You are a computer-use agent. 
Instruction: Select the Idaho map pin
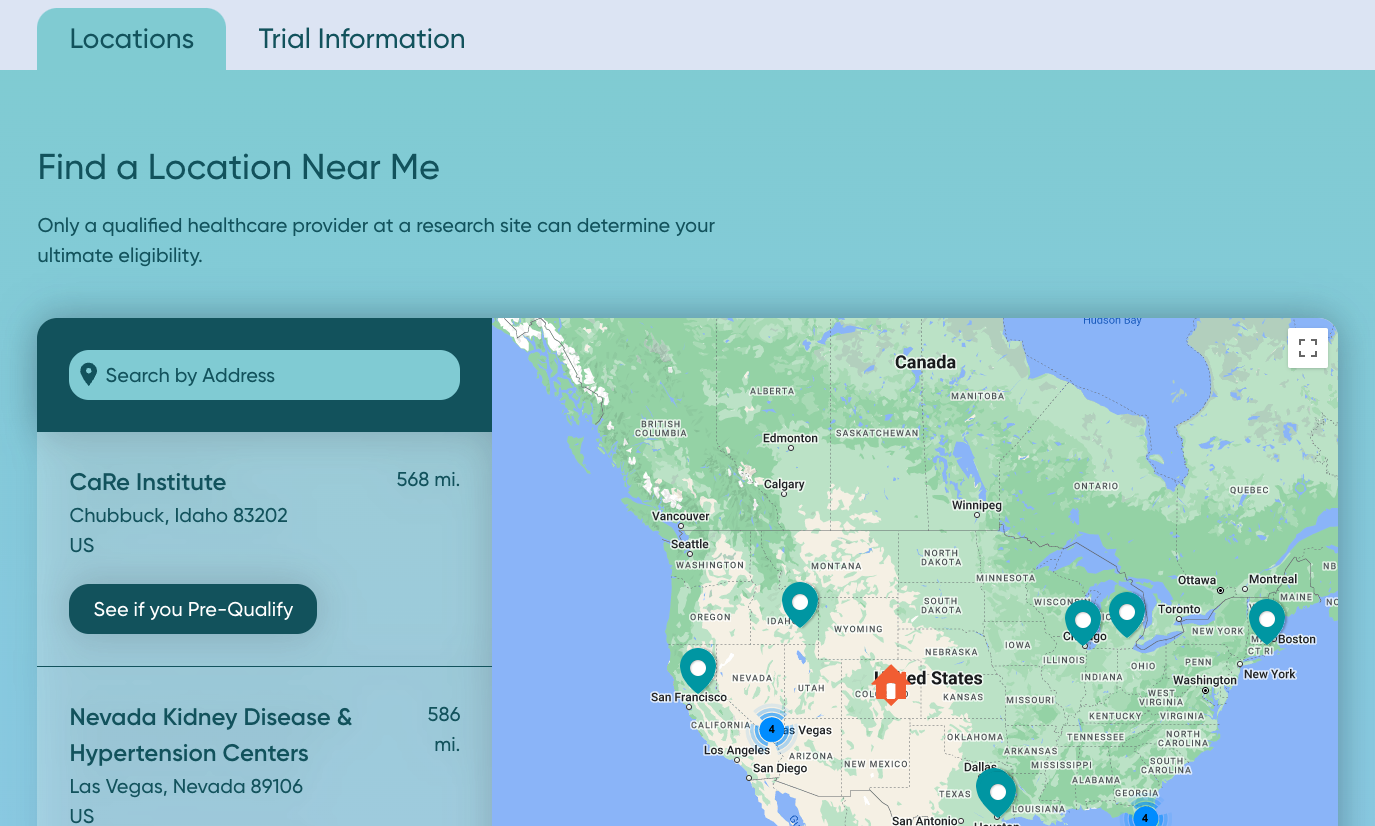point(799,604)
